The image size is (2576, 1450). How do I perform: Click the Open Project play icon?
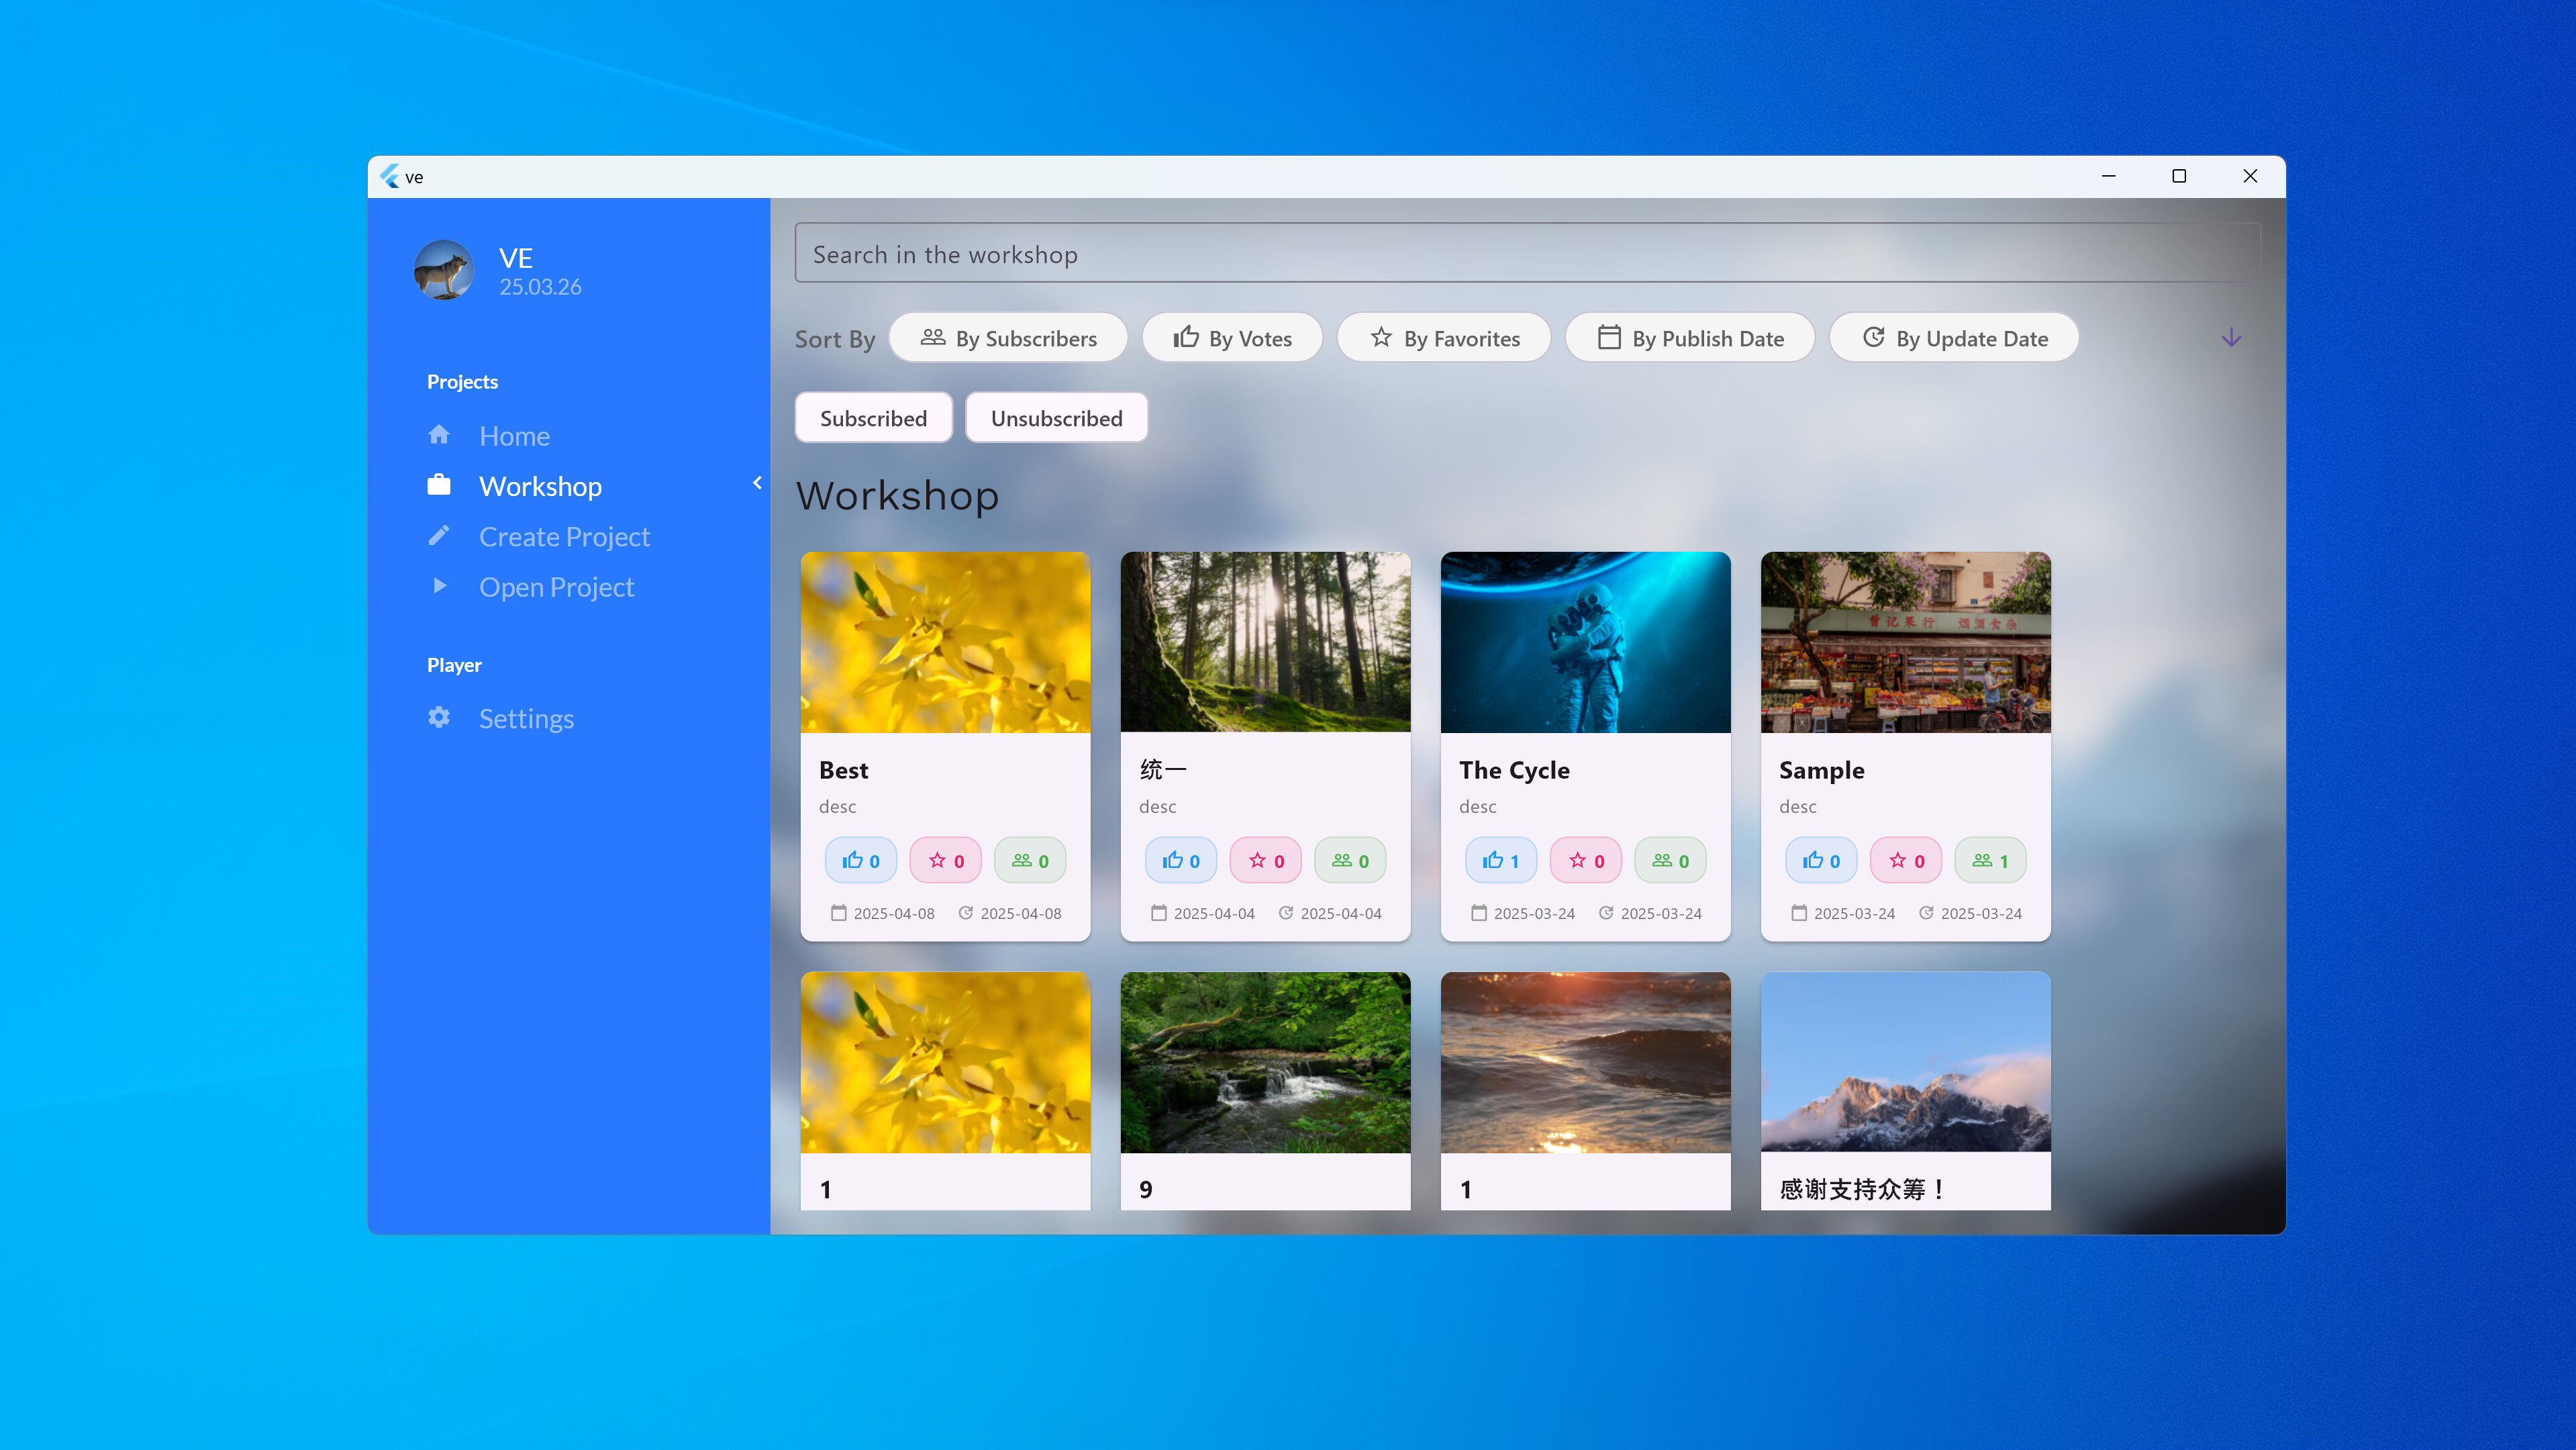coord(439,586)
